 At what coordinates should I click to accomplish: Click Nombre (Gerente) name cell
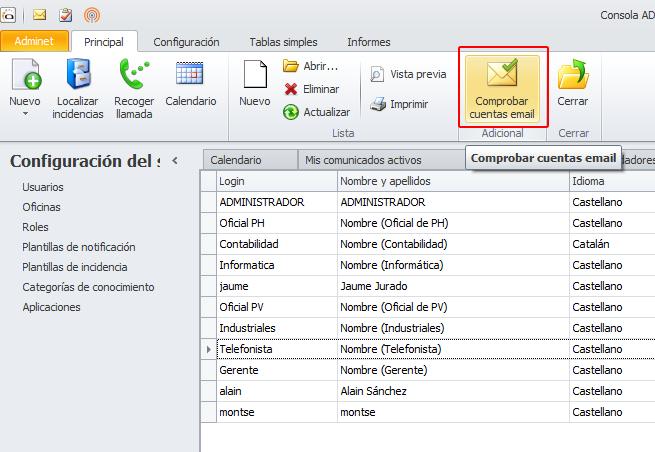point(453,370)
